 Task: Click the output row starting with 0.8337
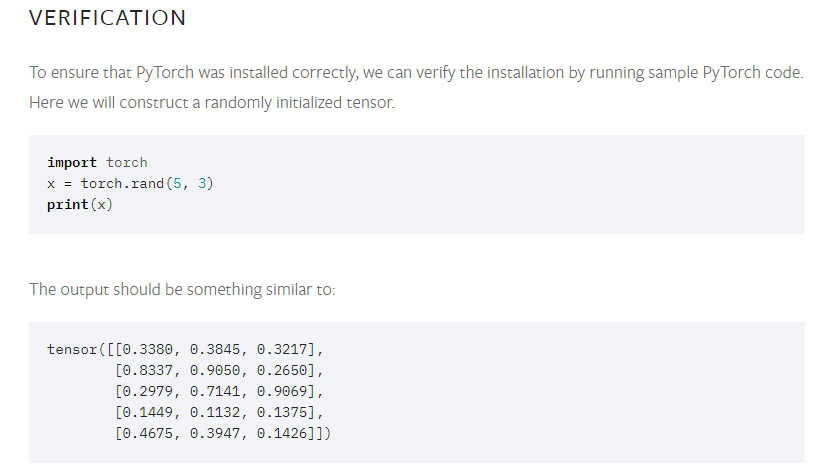(219, 370)
